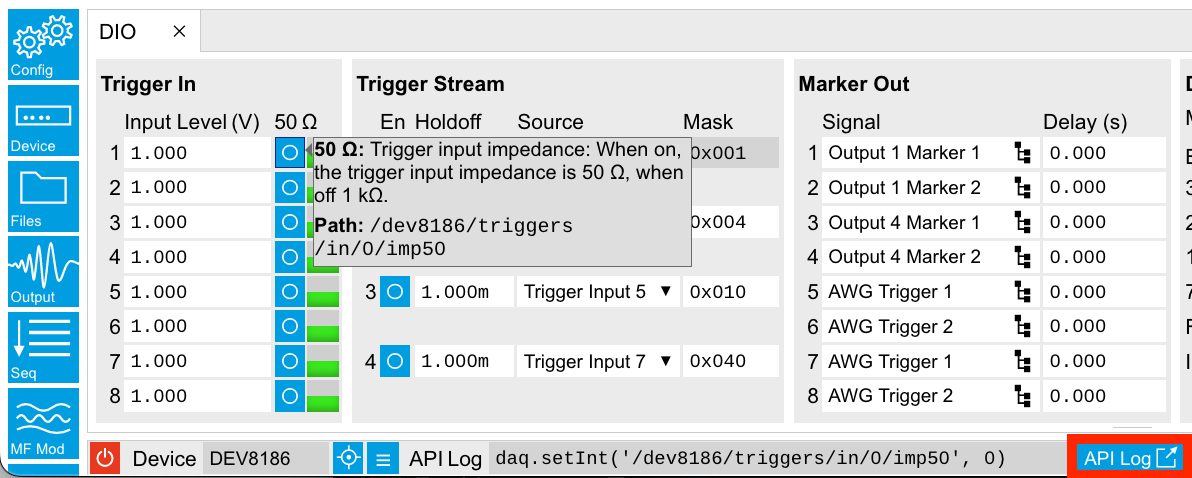Toggle 50 Ω for Trigger In 5

click(289, 292)
